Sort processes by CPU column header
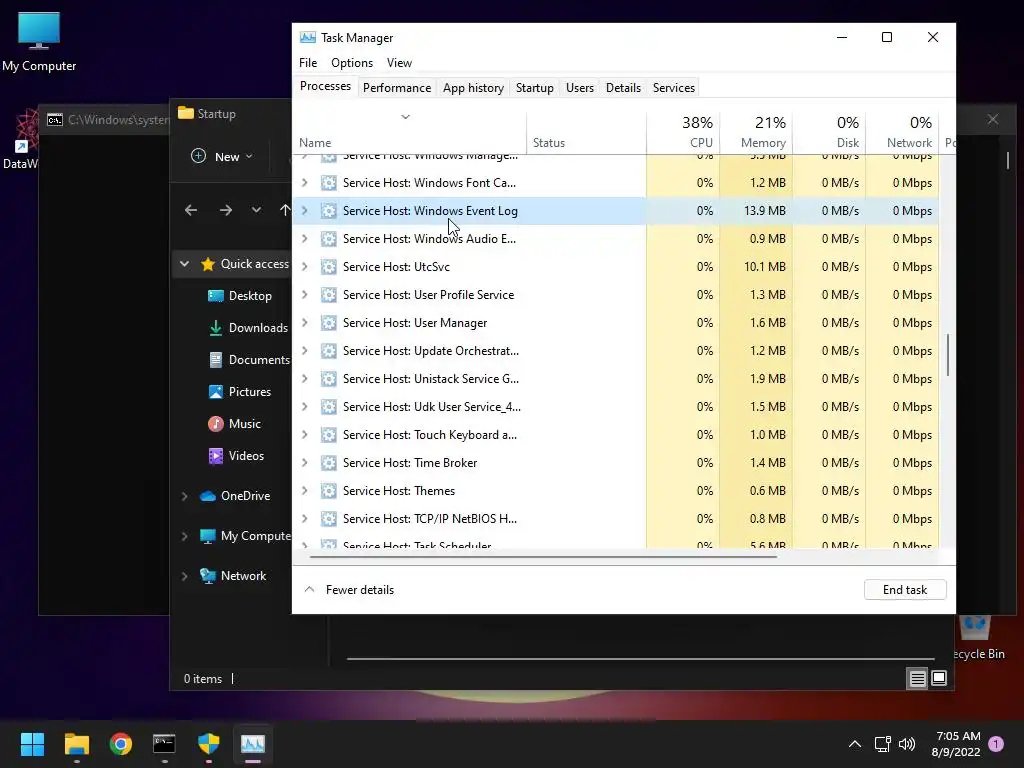 [x=683, y=133]
